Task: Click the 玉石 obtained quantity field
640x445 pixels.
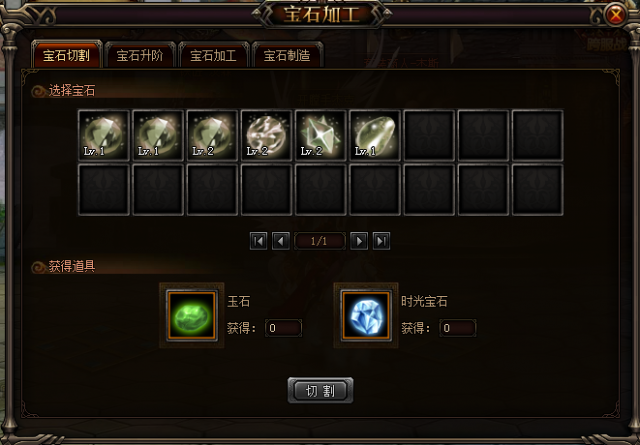Action: (283, 328)
